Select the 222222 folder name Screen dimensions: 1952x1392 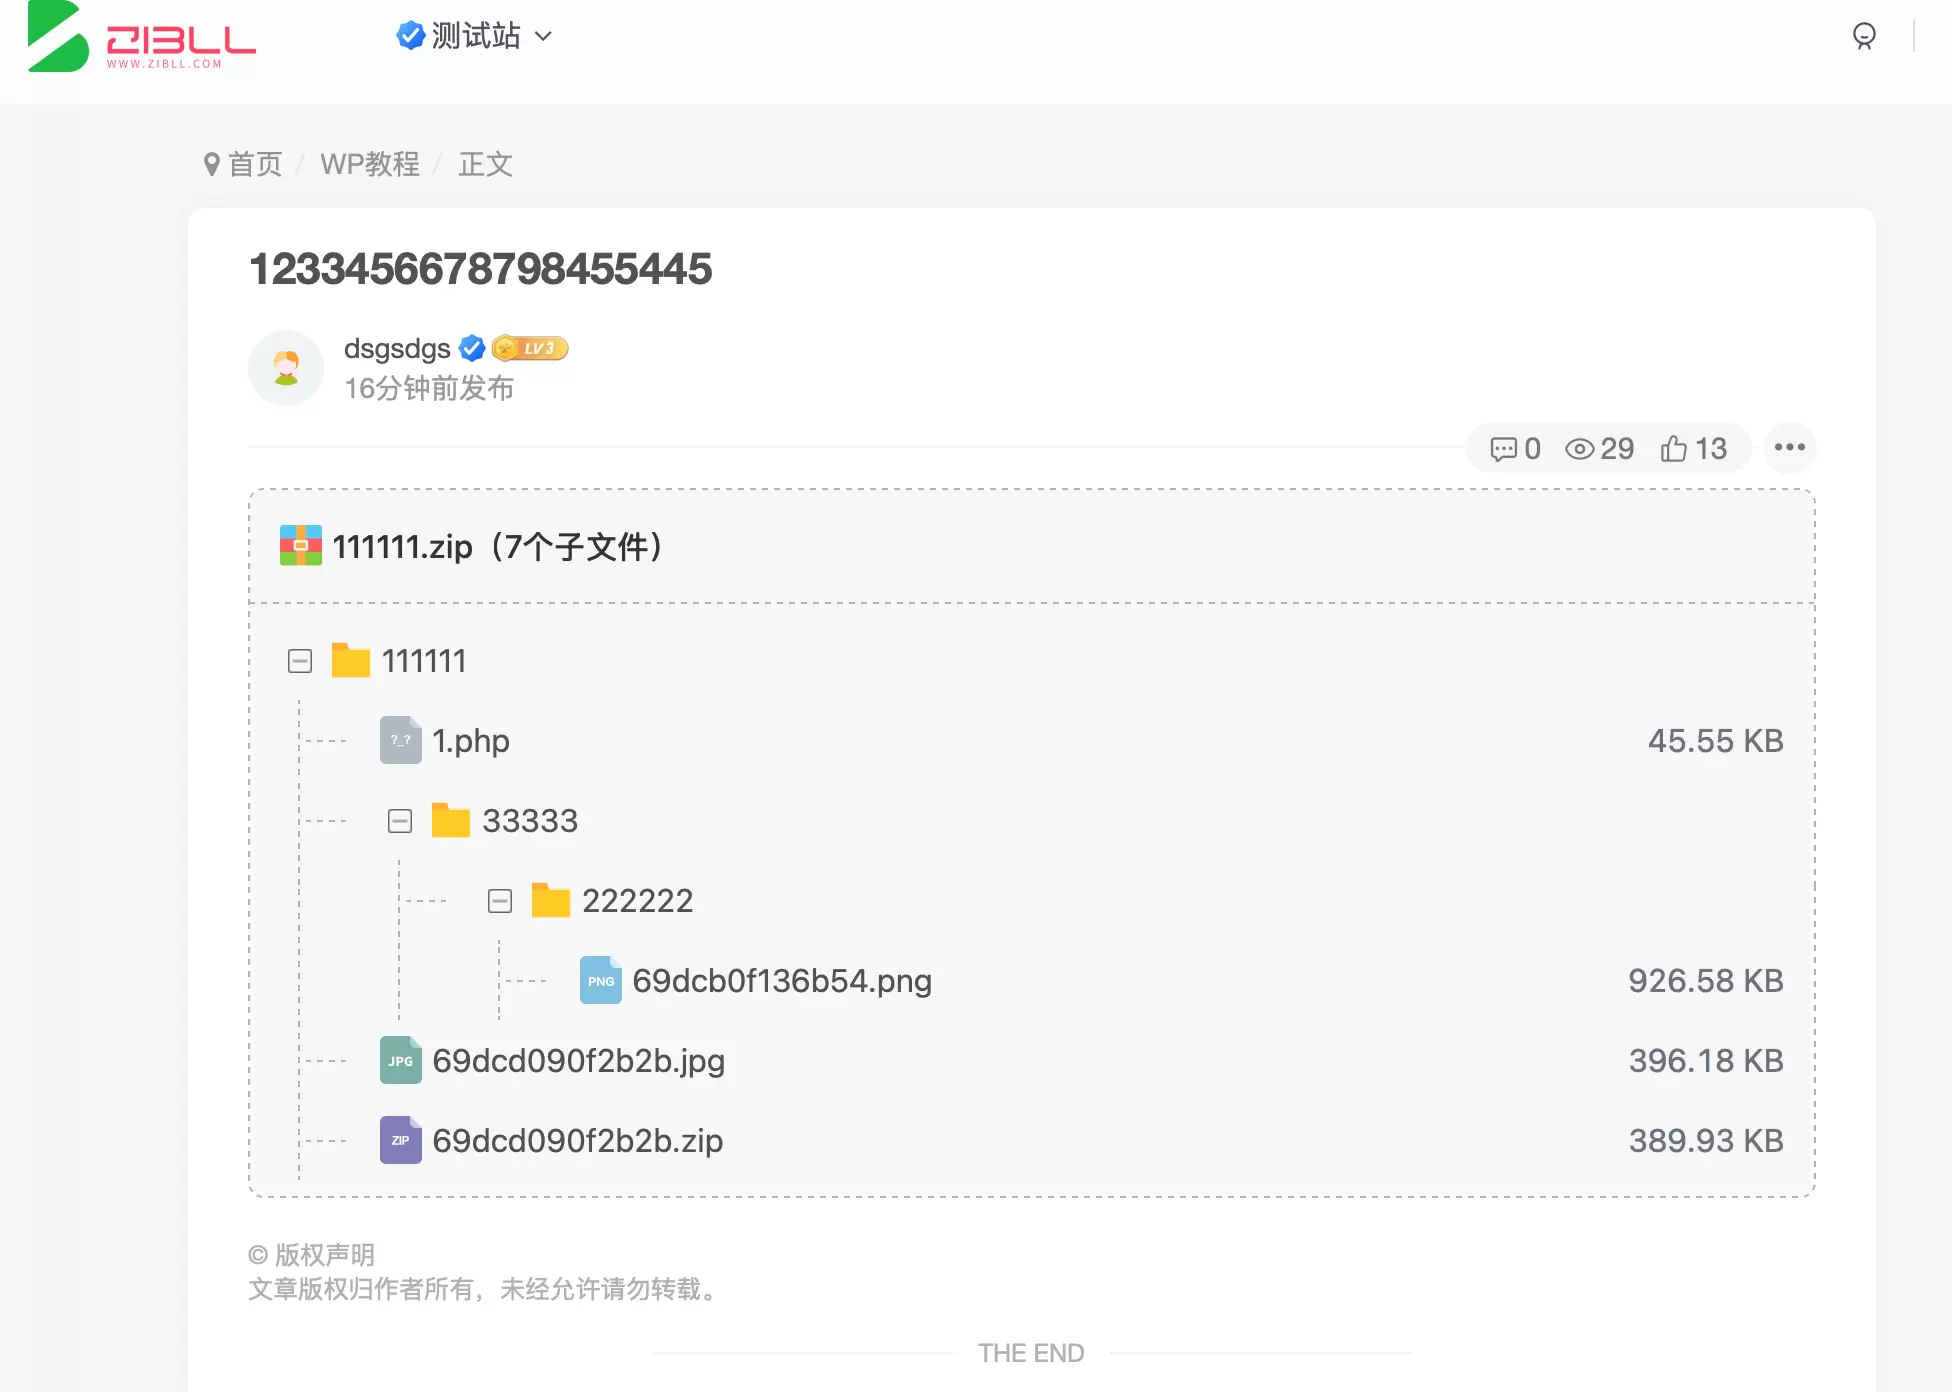(x=638, y=901)
